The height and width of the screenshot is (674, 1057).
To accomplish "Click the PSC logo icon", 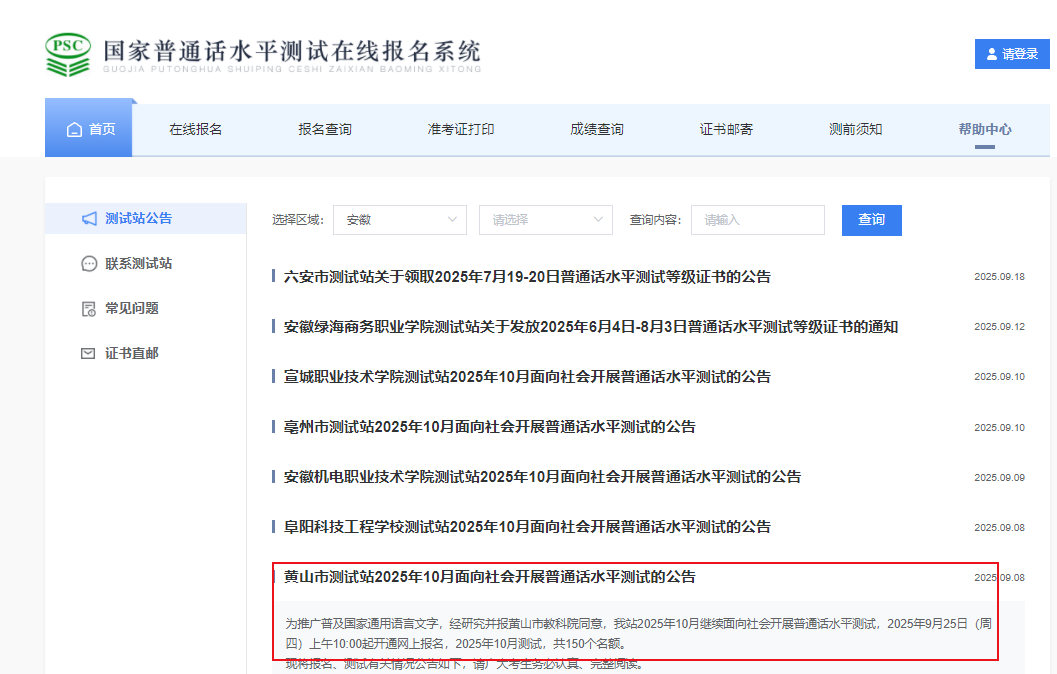I will tap(68, 54).
